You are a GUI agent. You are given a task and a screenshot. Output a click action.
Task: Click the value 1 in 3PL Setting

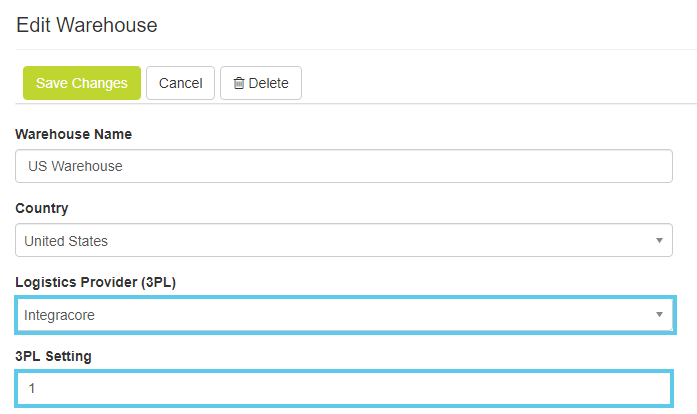(32, 389)
